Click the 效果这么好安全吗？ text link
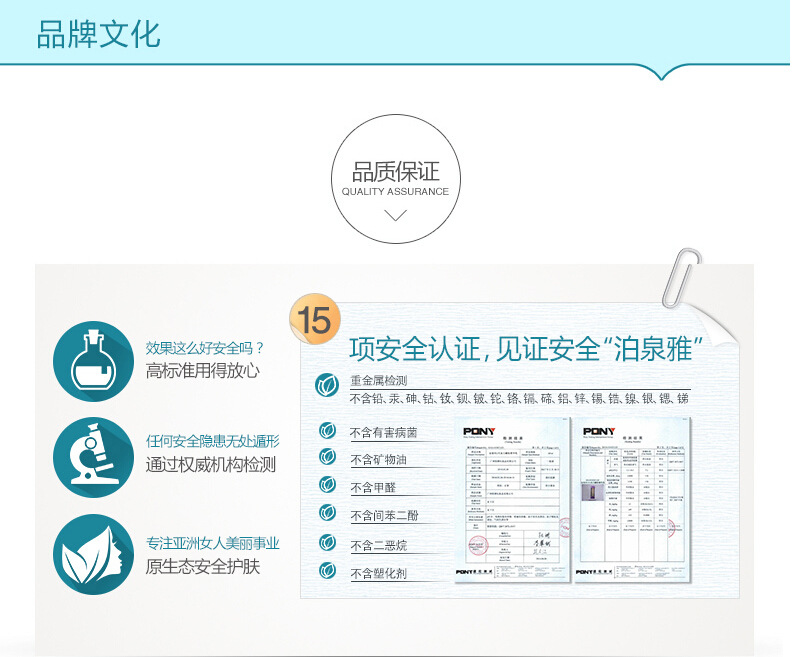This screenshot has height=657, width=803. (x=205, y=348)
